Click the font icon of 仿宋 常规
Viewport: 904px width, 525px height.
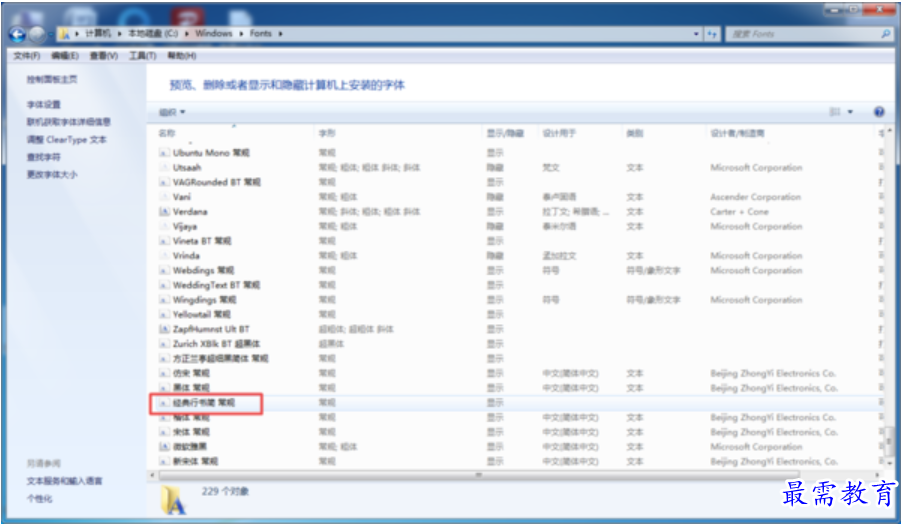(x=164, y=373)
